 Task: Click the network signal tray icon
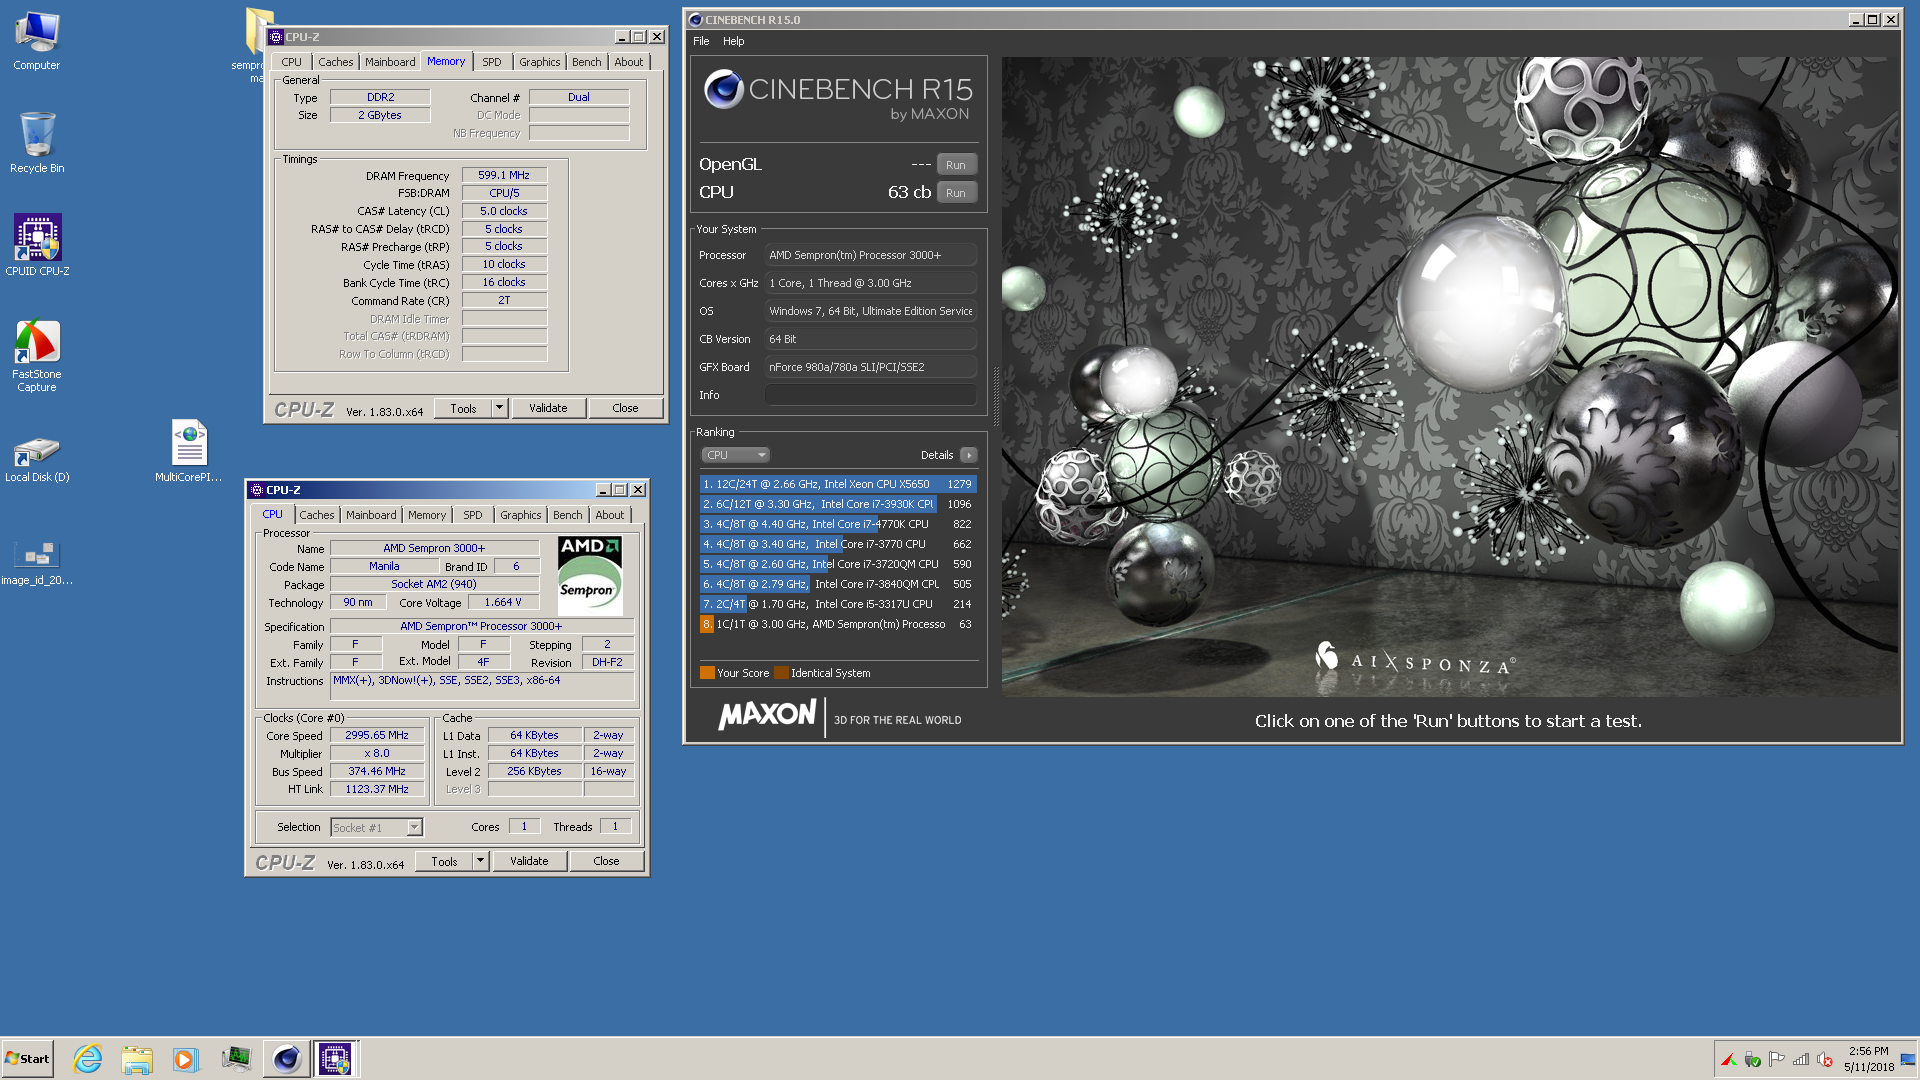tap(1801, 1060)
